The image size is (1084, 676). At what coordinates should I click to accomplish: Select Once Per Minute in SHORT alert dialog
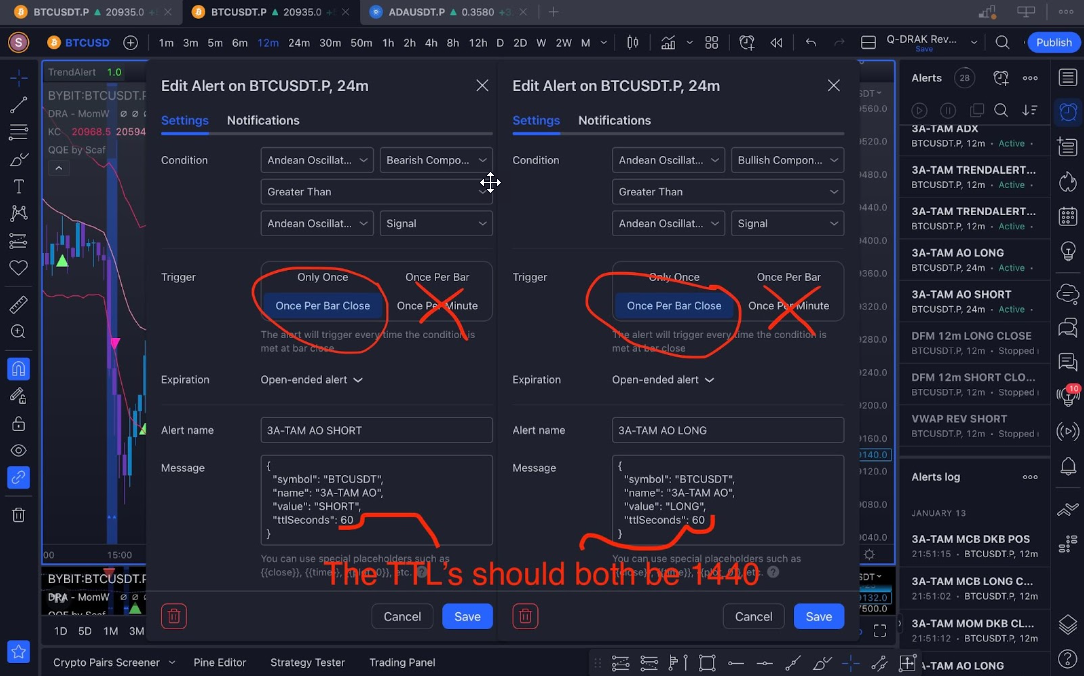pos(437,306)
